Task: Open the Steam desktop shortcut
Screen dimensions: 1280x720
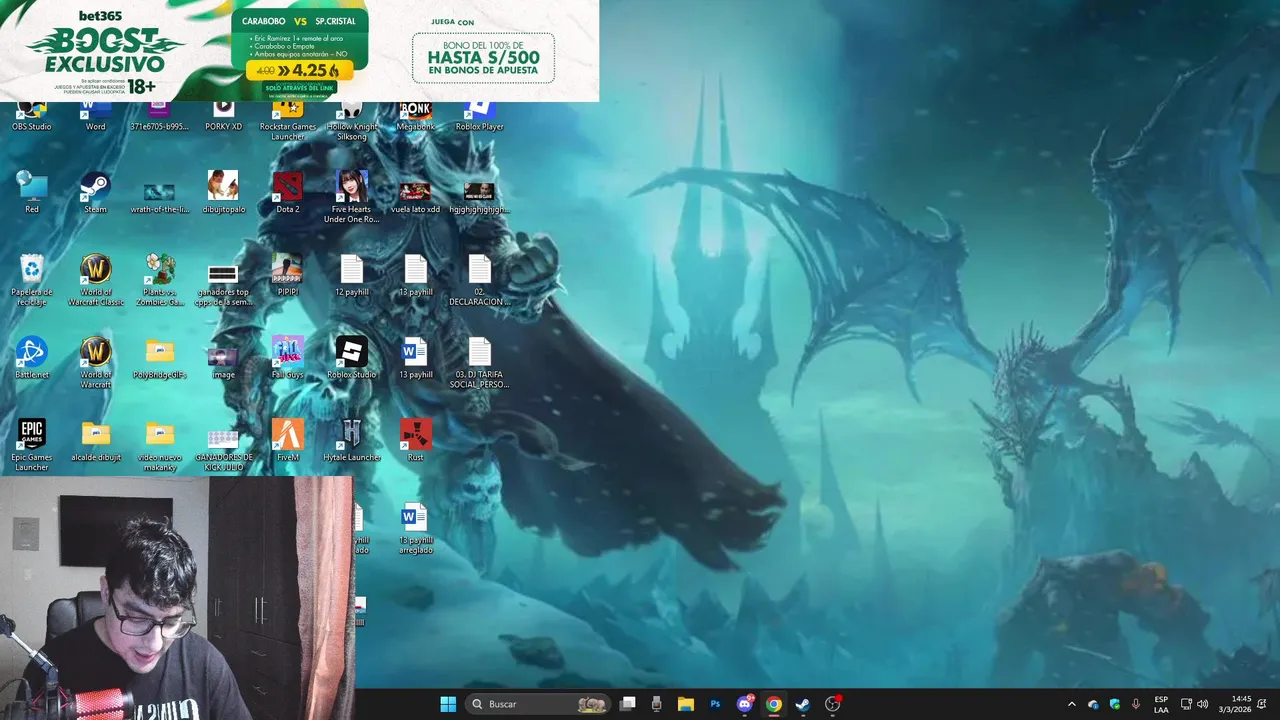Action: pyautogui.click(x=95, y=192)
